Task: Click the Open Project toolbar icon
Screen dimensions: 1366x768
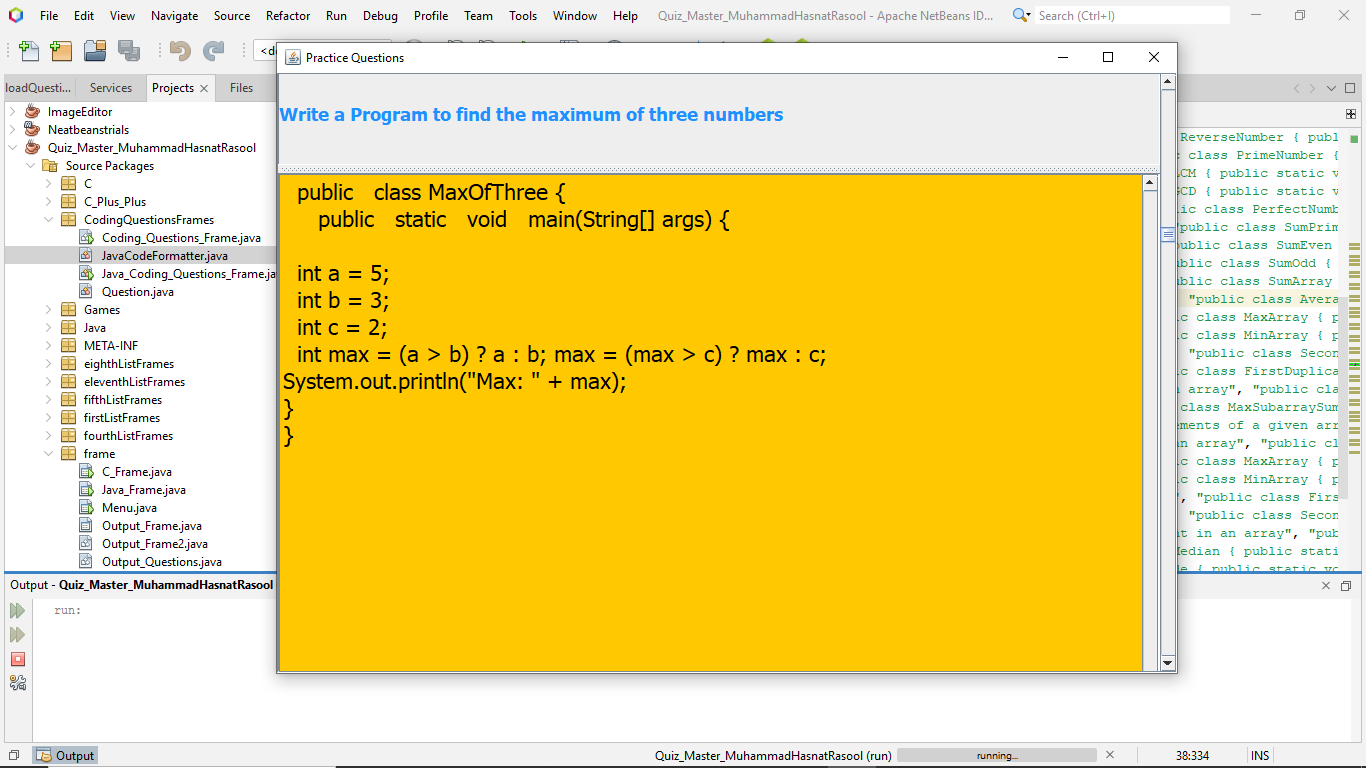Action: tap(95, 51)
